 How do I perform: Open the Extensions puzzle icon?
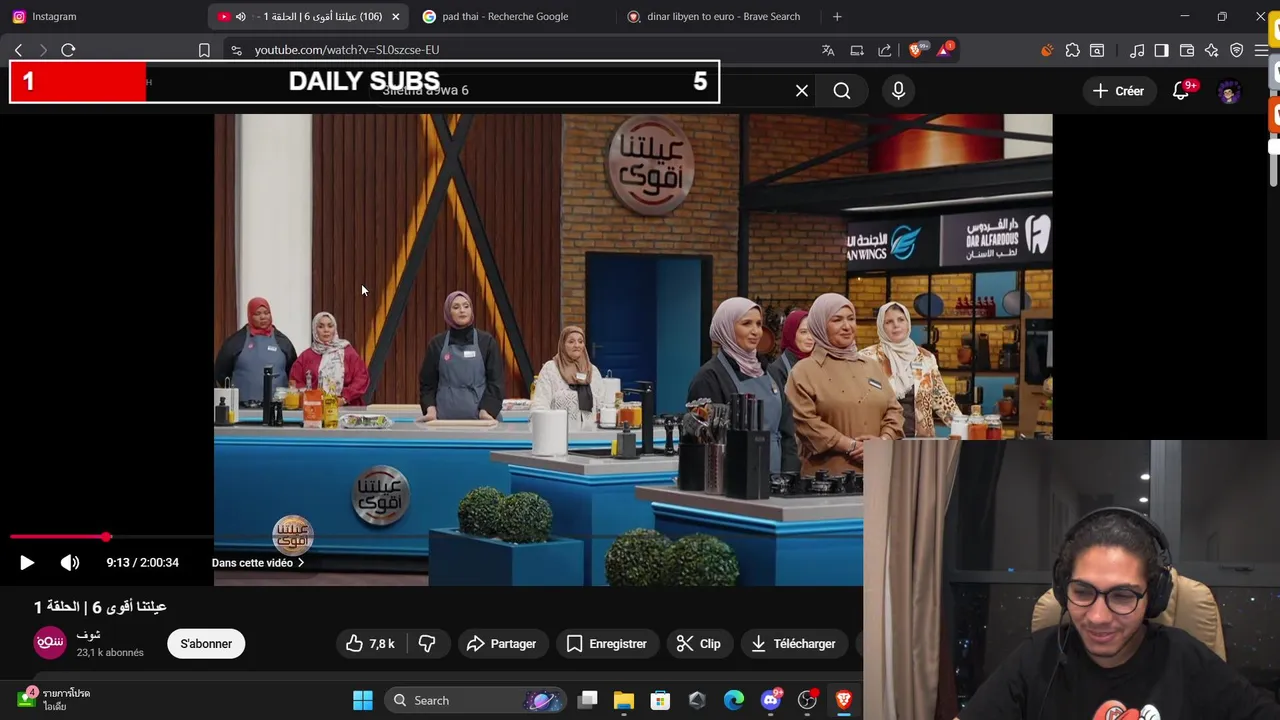pos(1073,50)
